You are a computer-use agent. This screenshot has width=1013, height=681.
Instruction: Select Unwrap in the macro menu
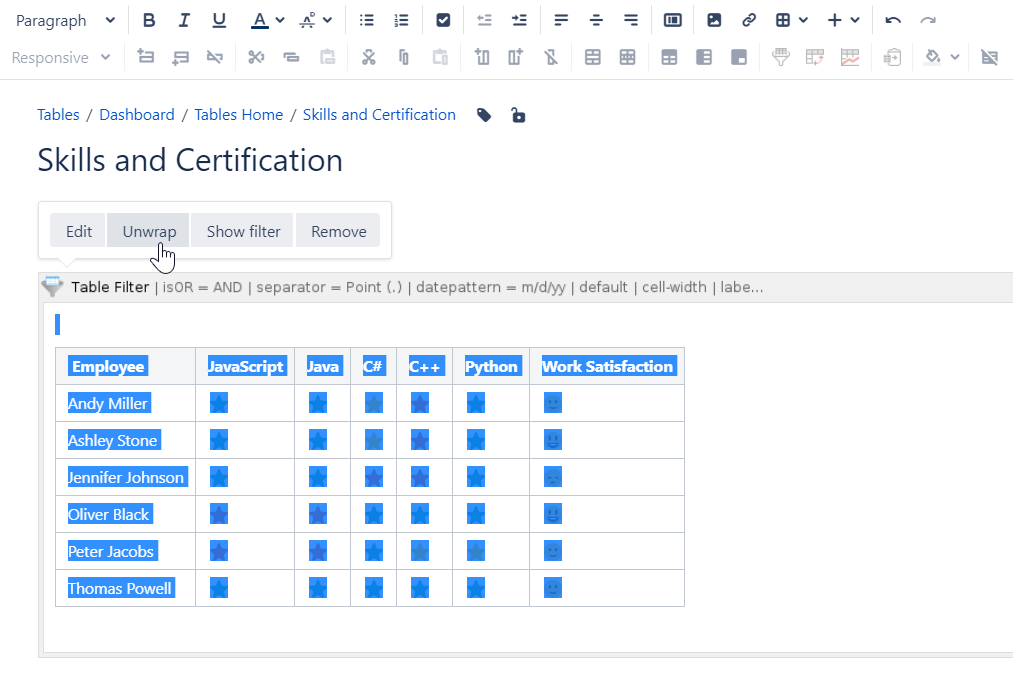[149, 231]
